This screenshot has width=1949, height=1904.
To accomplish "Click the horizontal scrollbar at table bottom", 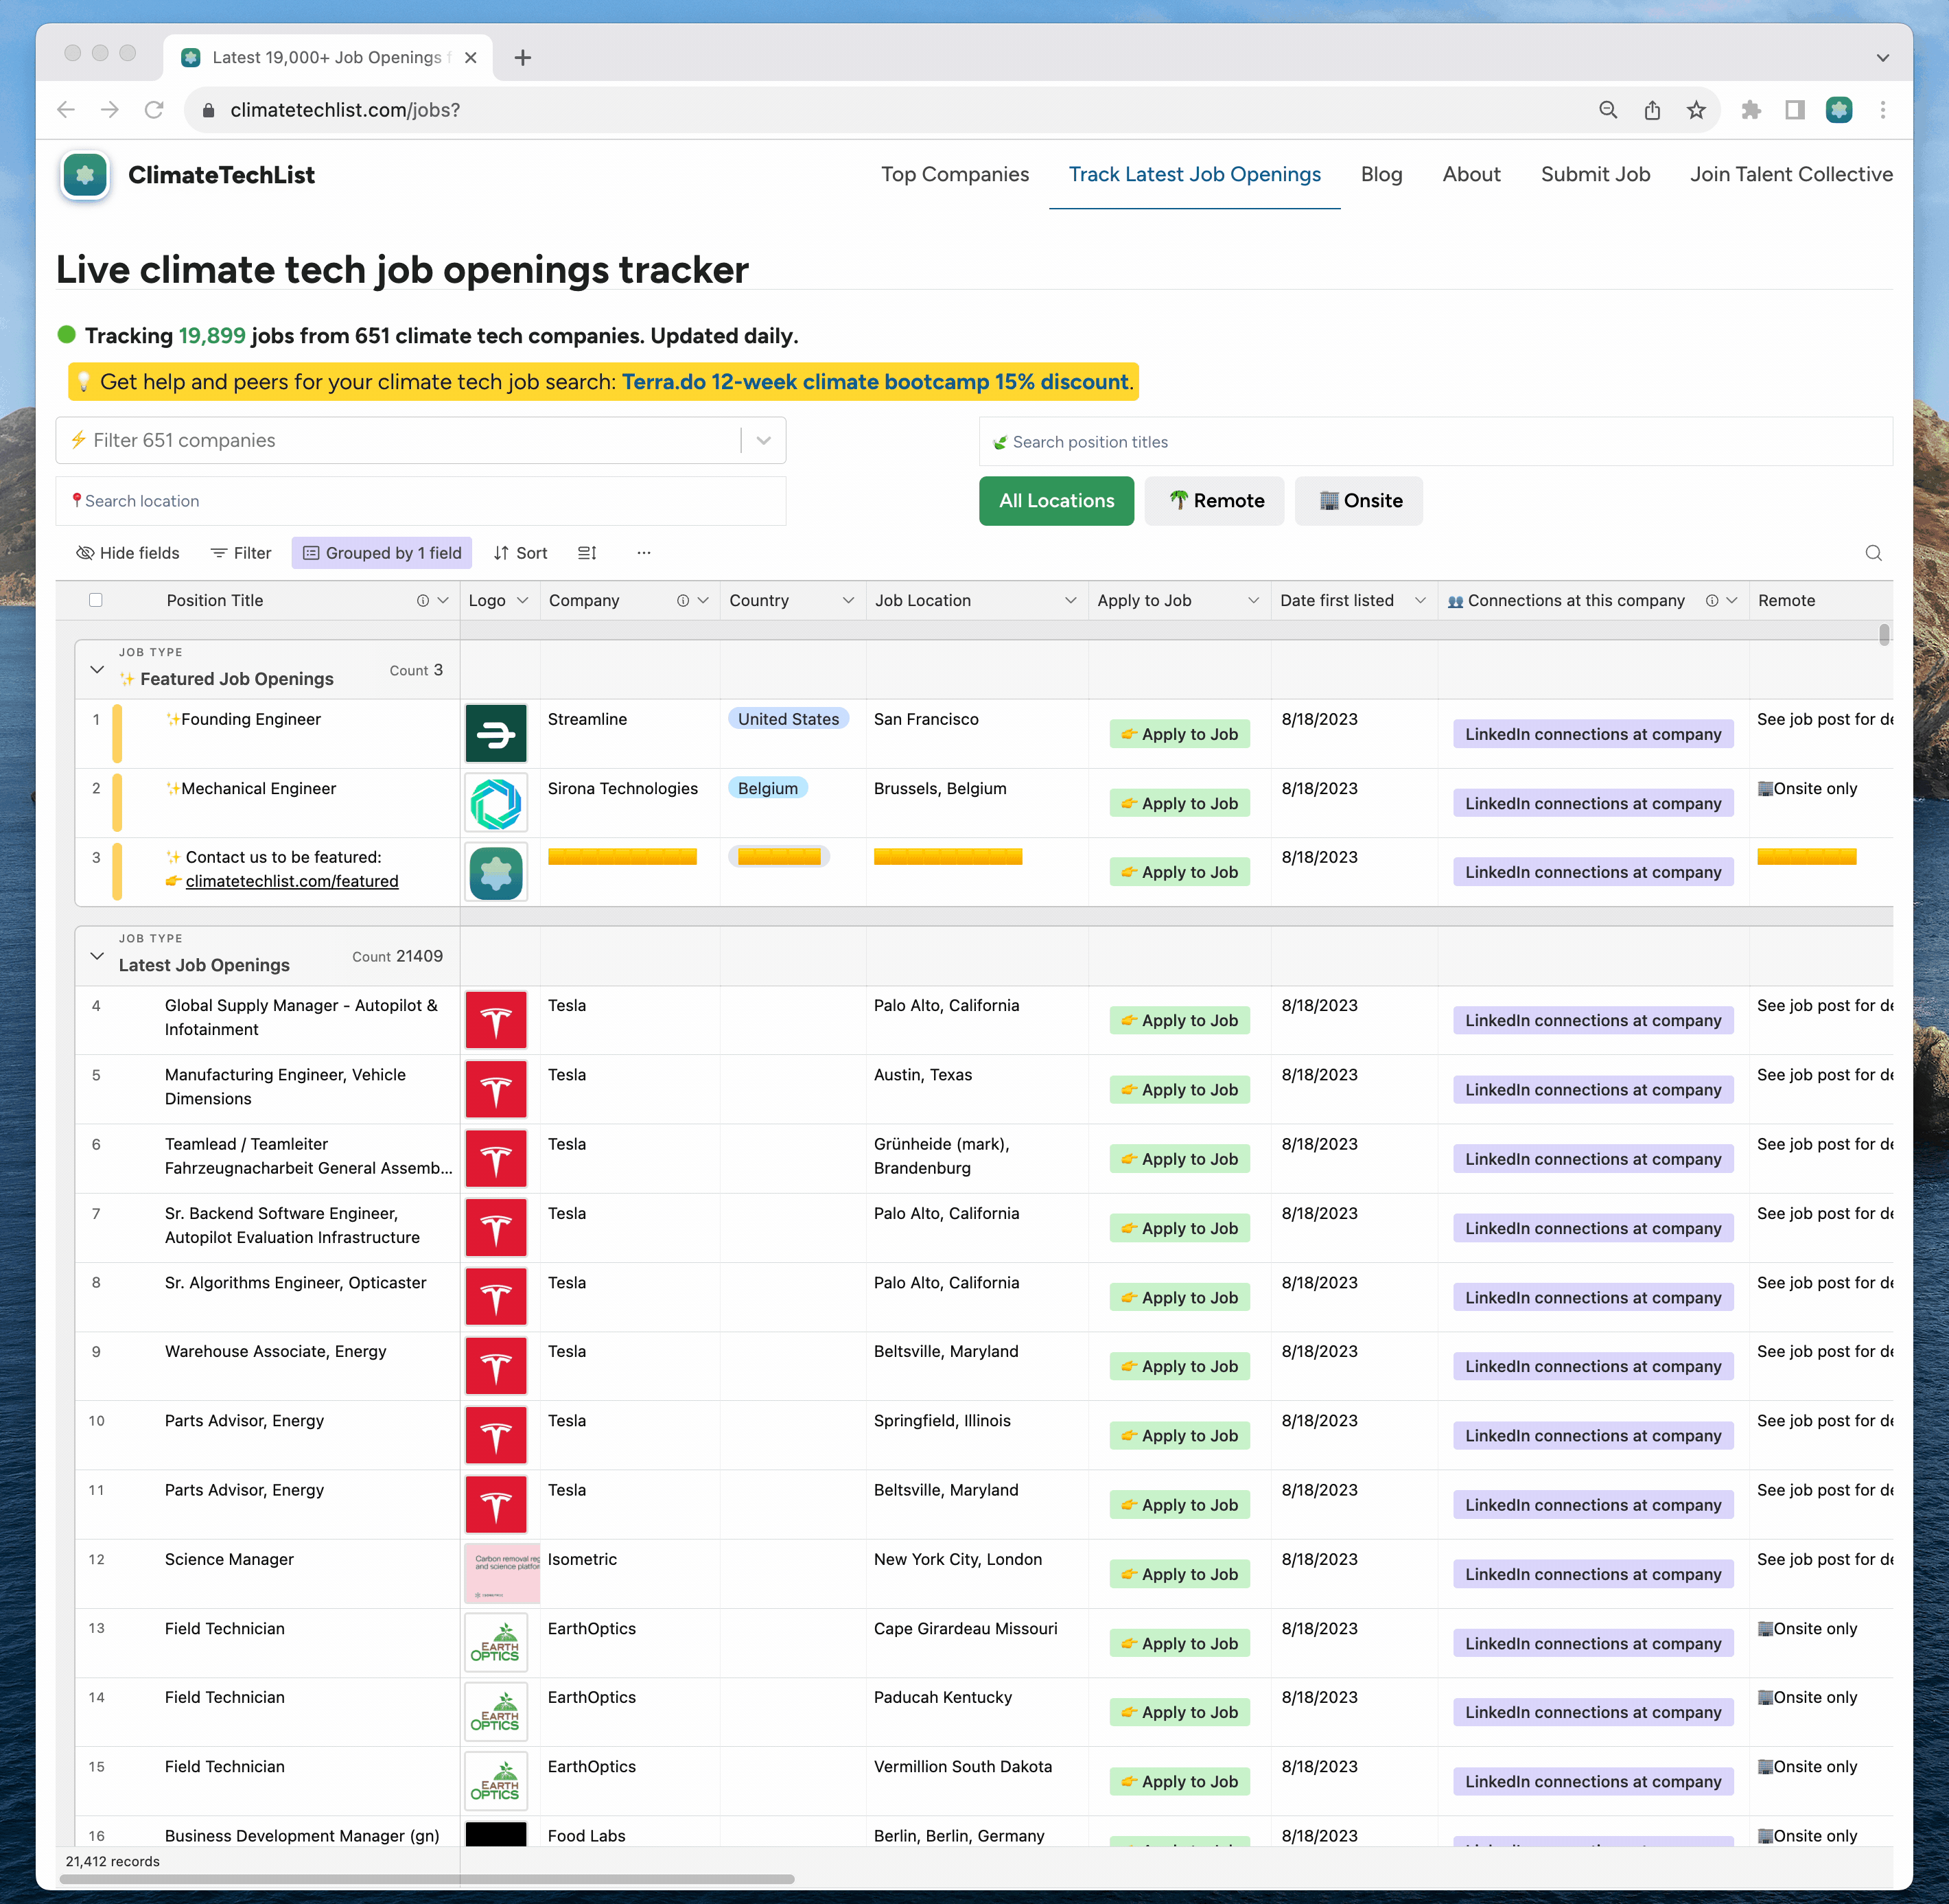I will (x=427, y=1878).
